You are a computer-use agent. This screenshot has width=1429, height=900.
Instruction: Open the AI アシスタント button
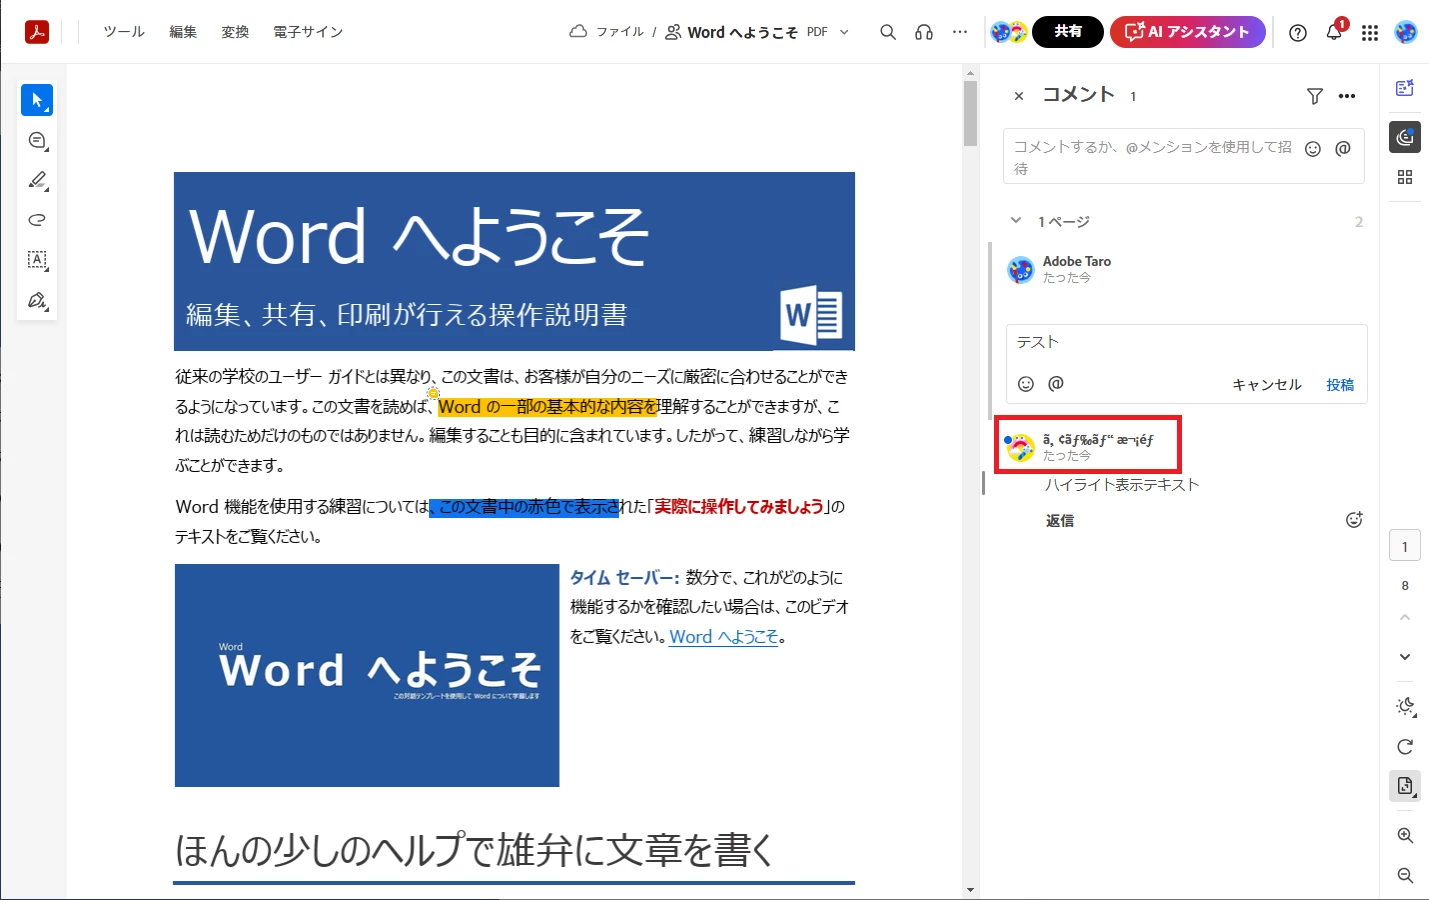coord(1188,32)
